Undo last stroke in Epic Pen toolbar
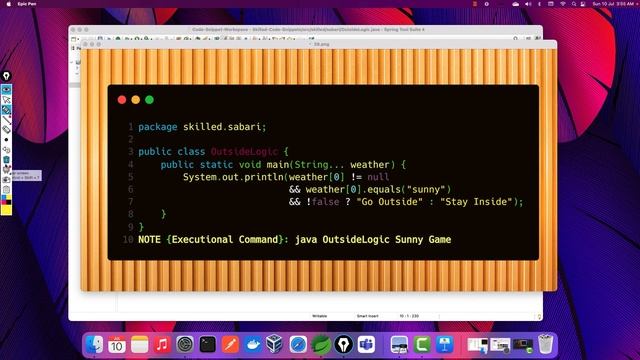Viewport: 640px width, 360px height. [x=6, y=150]
